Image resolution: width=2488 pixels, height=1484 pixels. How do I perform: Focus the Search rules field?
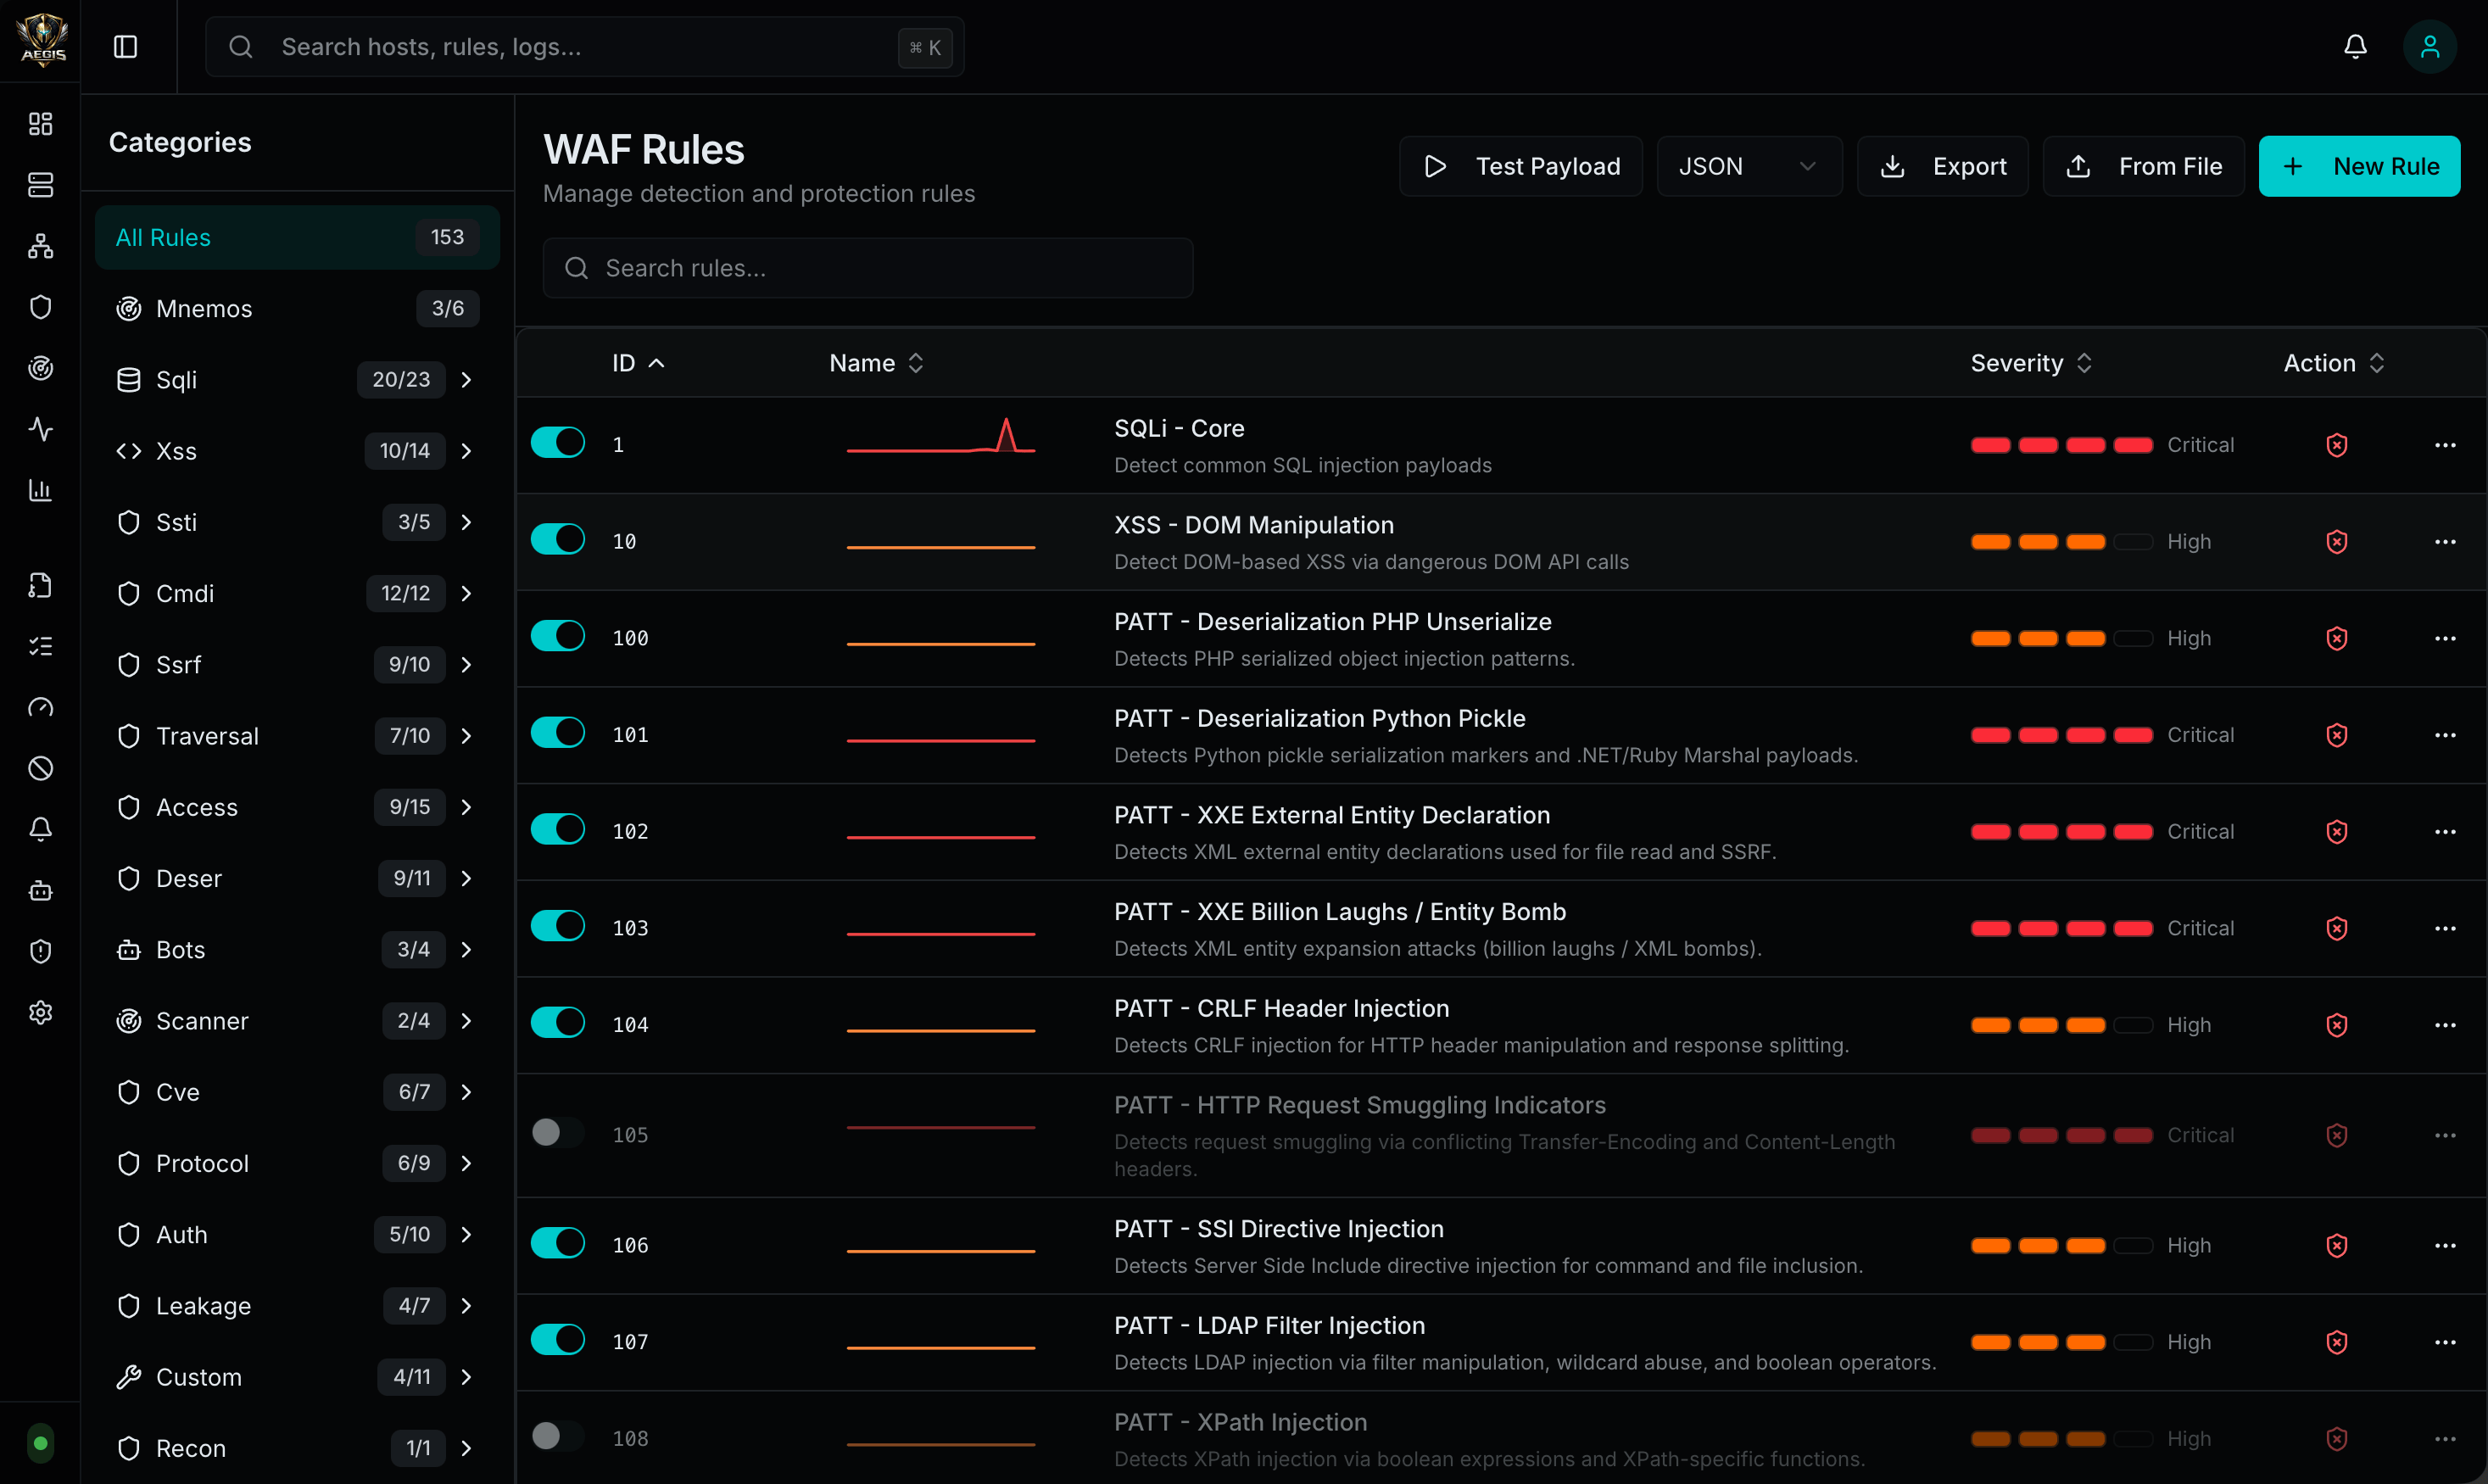click(x=867, y=268)
